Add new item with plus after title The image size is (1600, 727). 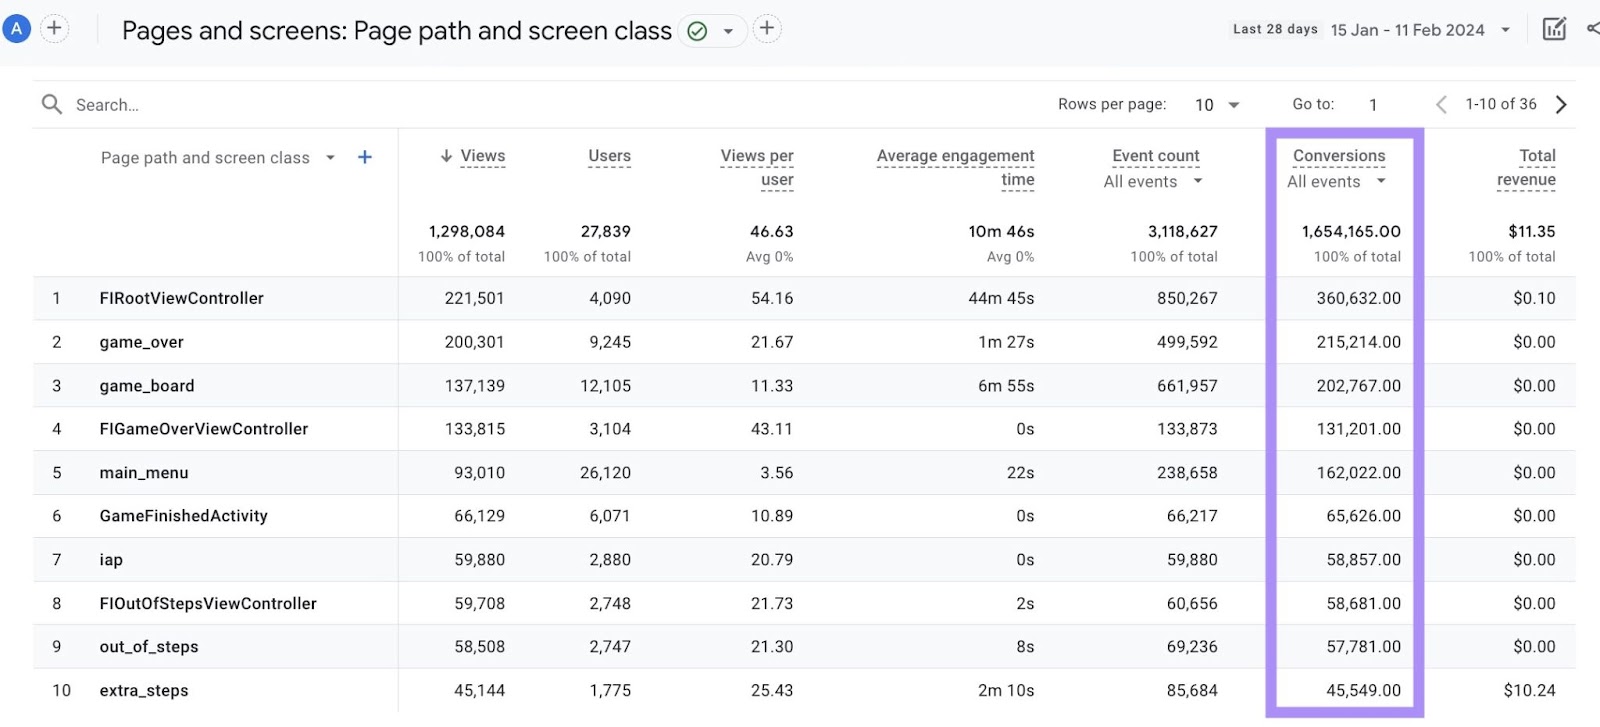click(x=766, y=29)
